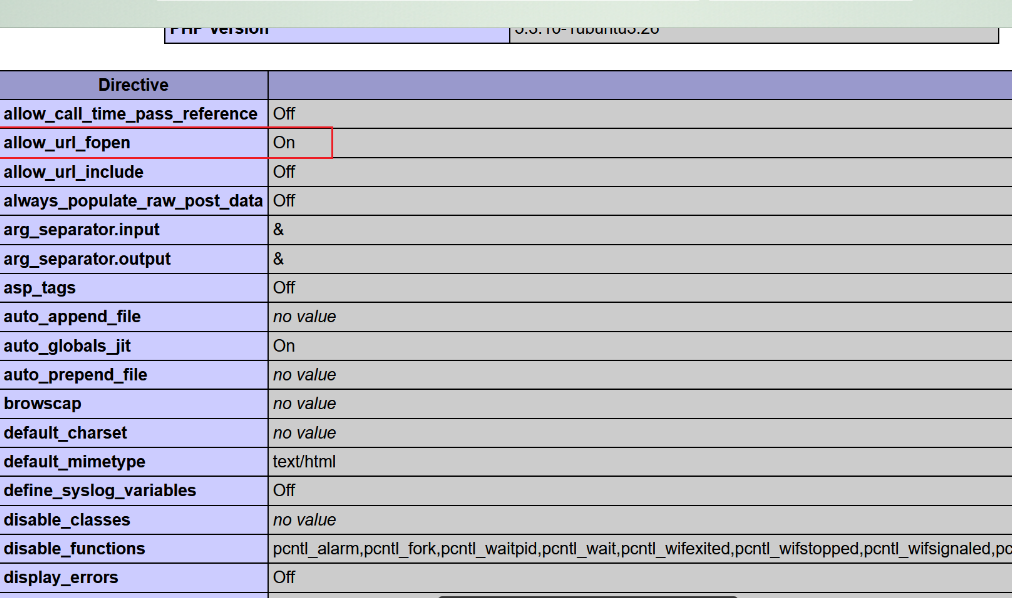Screen dimensions: 1012x598
Task: Select the default_mimetype directive name
Action: [x=74, y=462]
